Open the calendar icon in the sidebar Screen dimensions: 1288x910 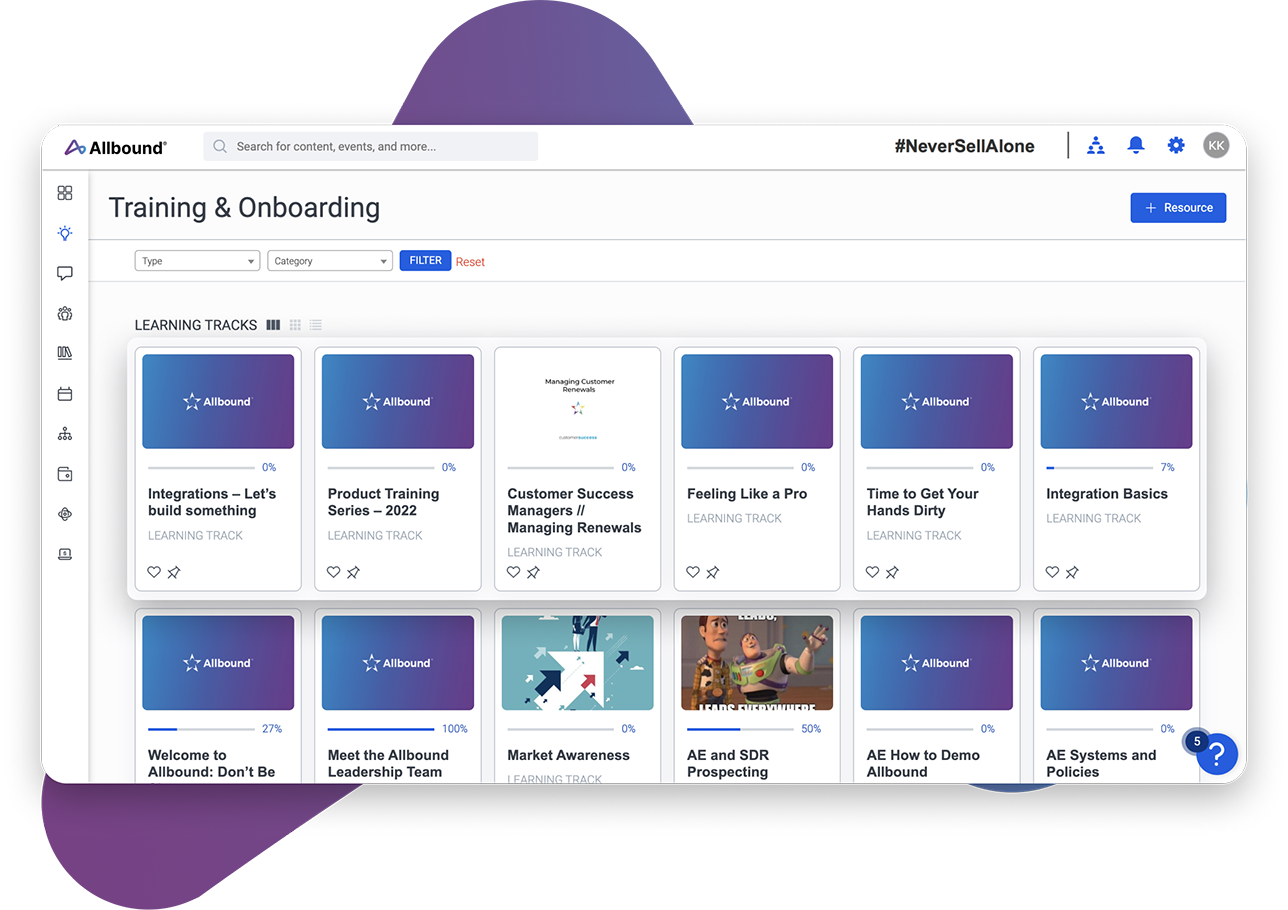point(65,393)
